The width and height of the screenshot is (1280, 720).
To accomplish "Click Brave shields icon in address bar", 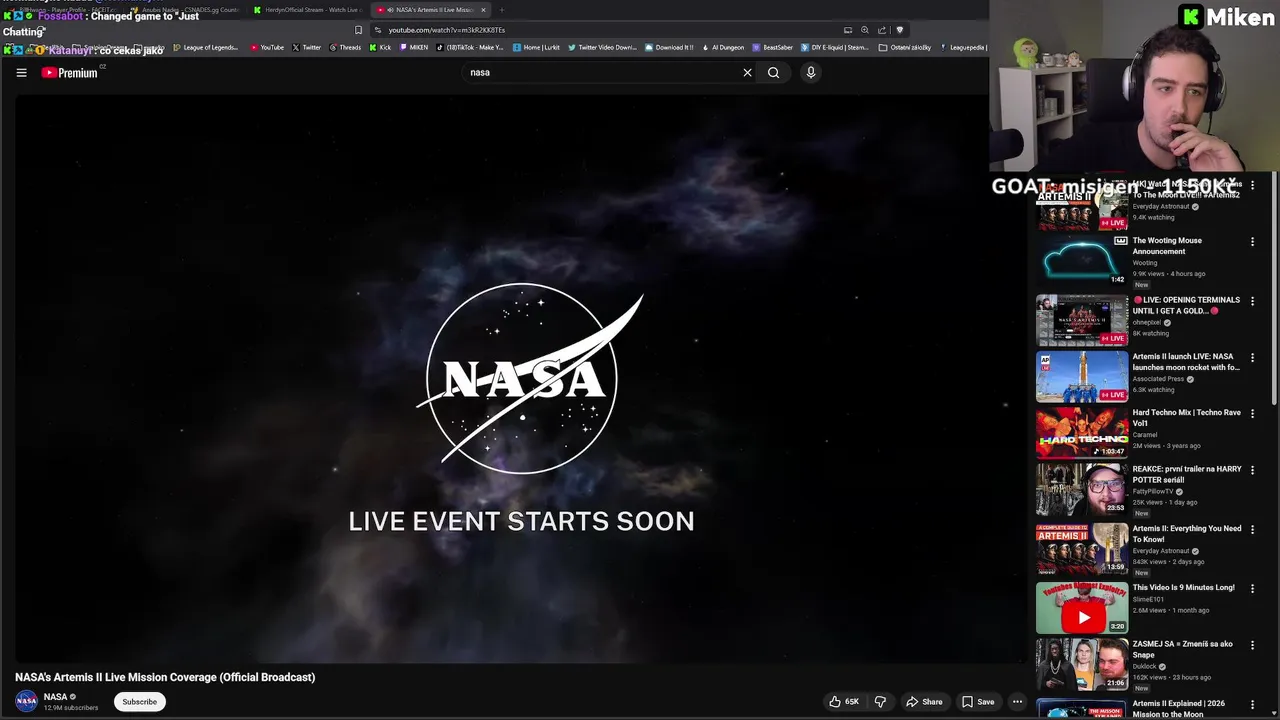I will [899, 30].
